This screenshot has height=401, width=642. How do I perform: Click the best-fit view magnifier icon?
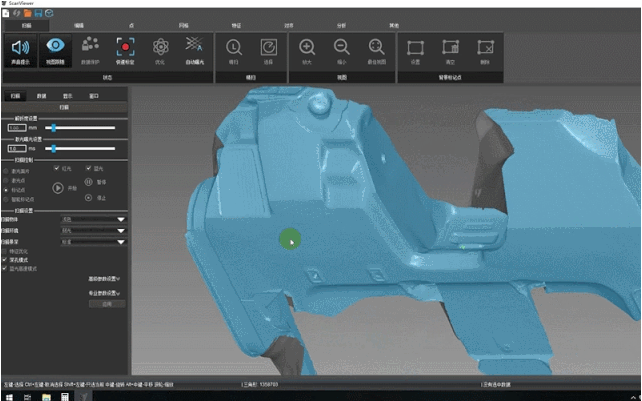(377, 51)
